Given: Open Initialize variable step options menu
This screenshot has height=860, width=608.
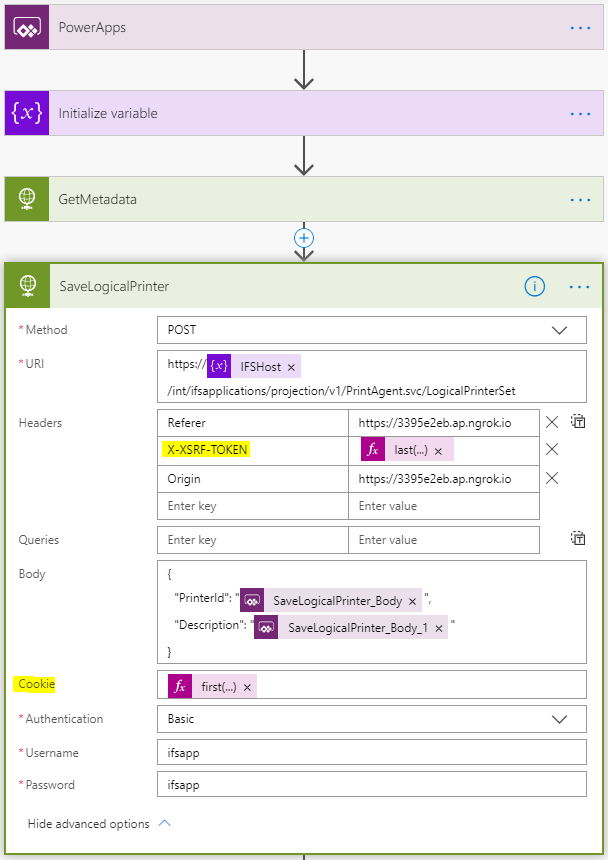Looking at the screenshot, I should click(x=580, y=114).
